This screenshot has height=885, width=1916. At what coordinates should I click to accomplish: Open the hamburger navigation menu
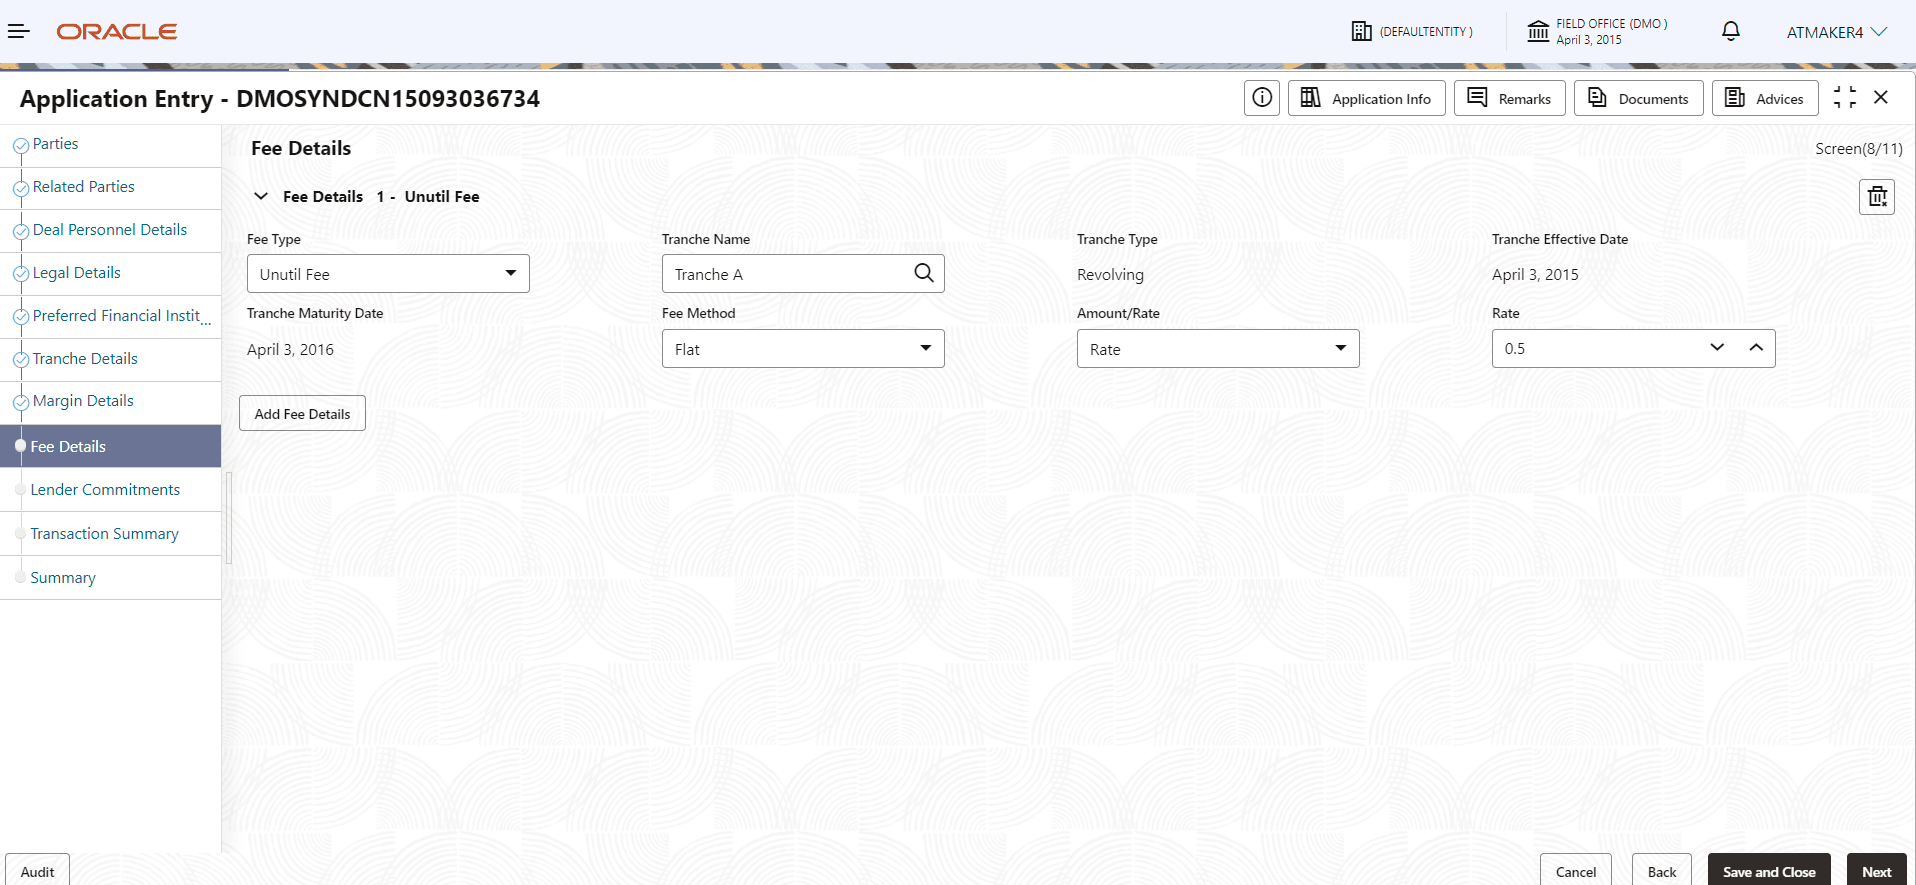pyautogui.click(x=19, y=32)
